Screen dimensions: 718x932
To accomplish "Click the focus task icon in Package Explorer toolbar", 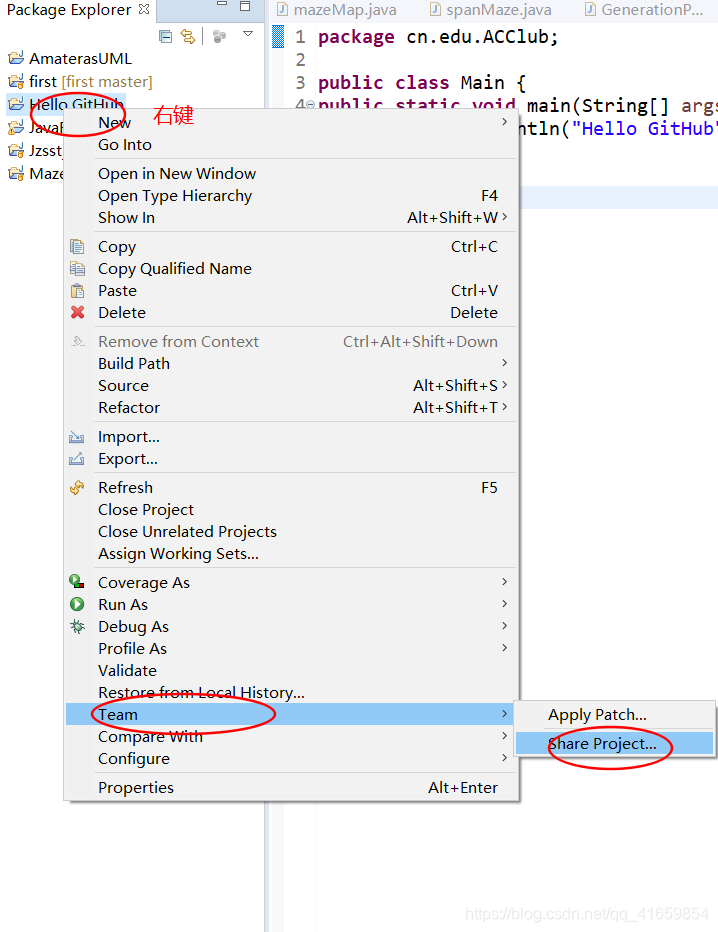I will click(x=219, y=37).
